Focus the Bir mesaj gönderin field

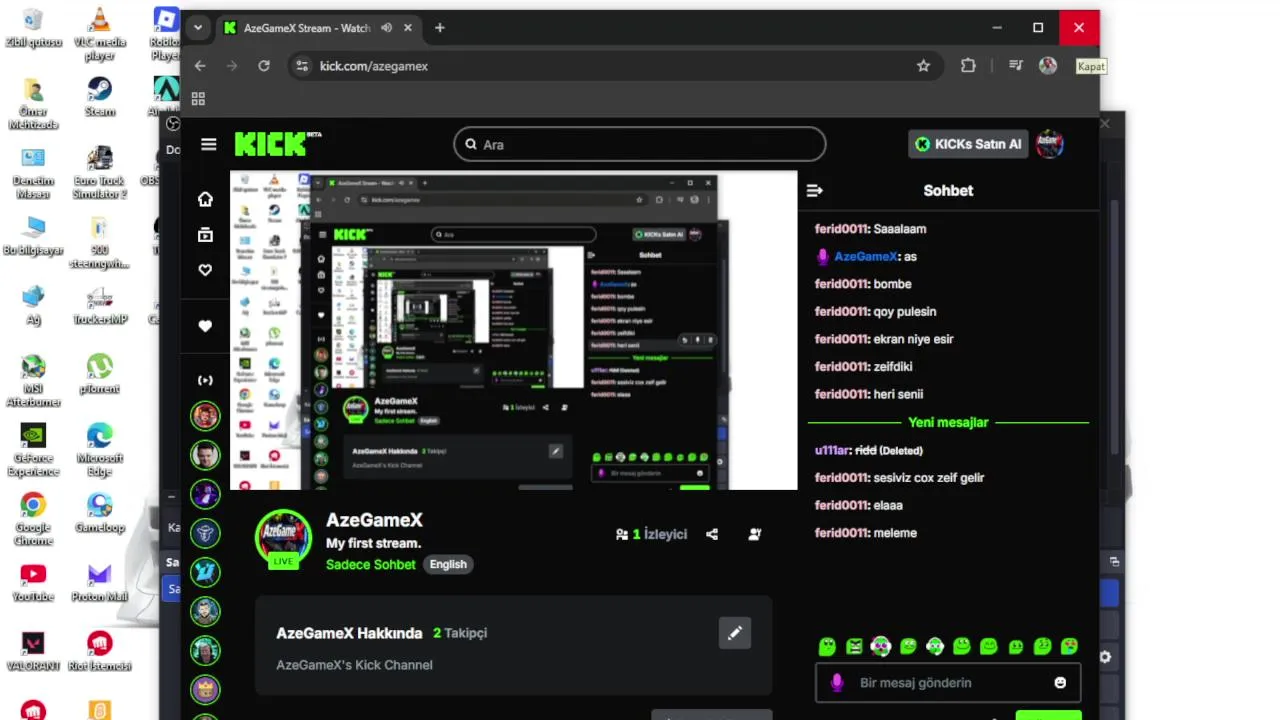[x=948, y=683]
